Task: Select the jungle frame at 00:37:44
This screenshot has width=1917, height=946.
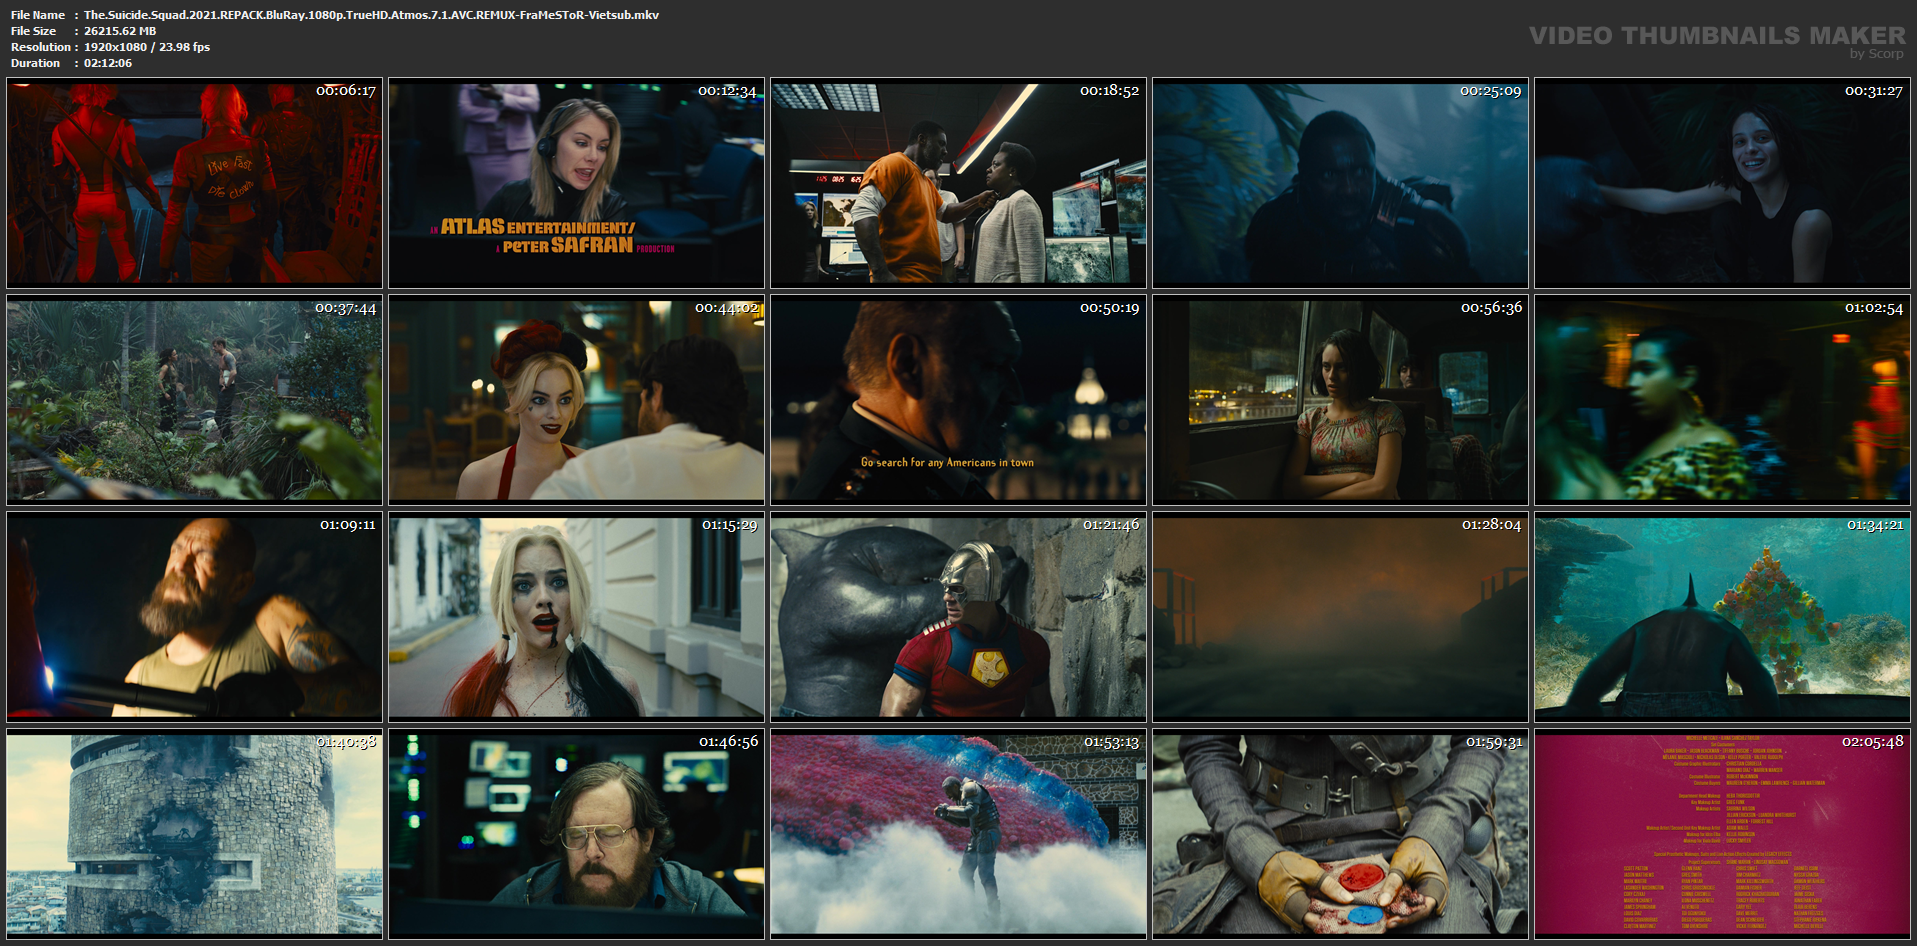Action: [194, 400]
